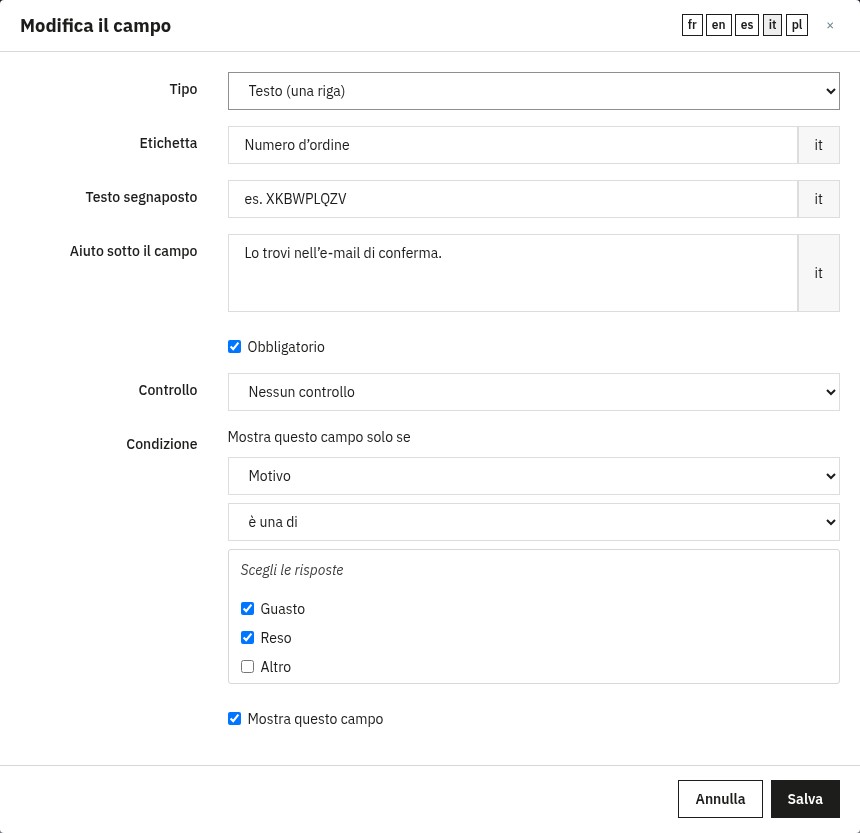Viewport: 860px width, 833px height.
Task: Click the it badge beside Etichetta
Action: pos(818,145)
